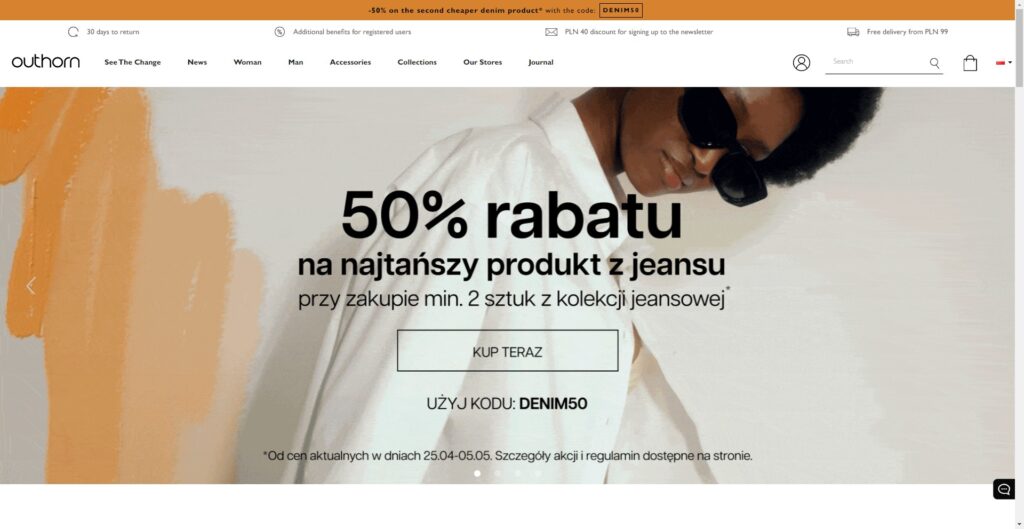Click the KUP TERAZ button
Viewport: 1024px width, 529px height.
507,351
